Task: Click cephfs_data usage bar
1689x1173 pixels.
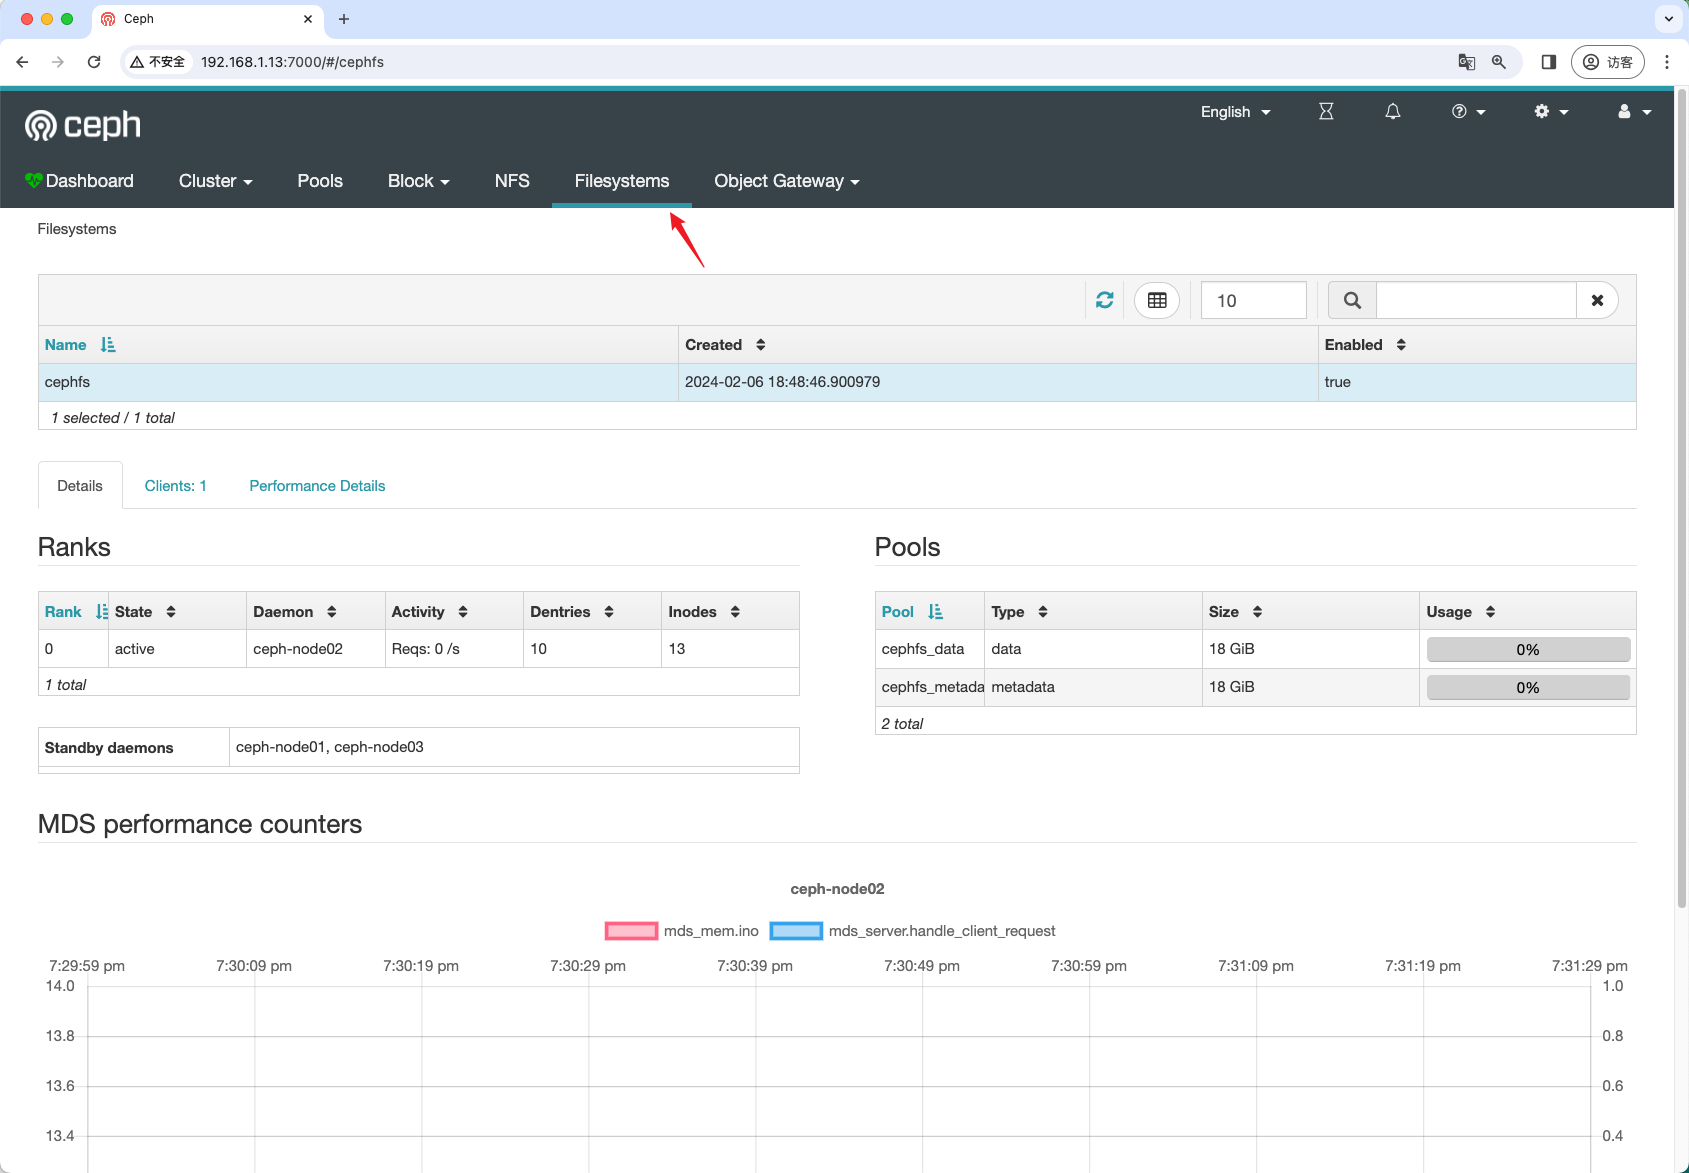Action: point(1528,650)
